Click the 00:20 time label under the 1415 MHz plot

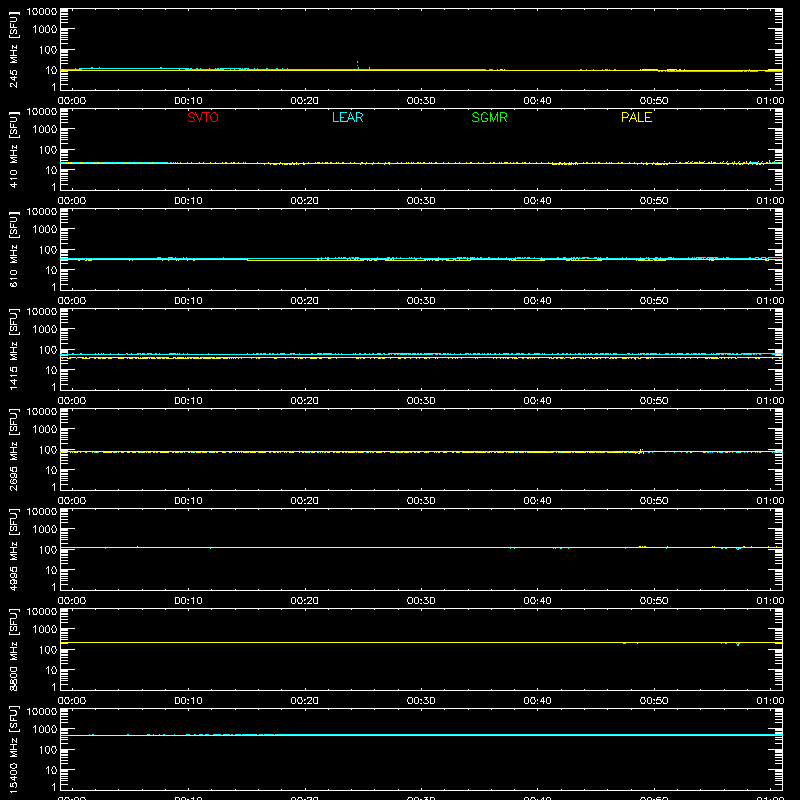(305, 401)
